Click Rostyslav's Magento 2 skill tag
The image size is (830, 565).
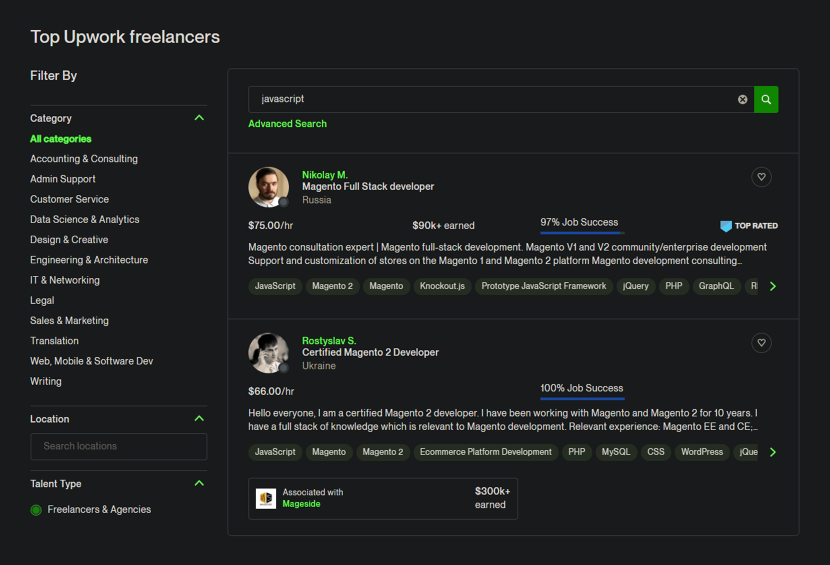tap(383, 452)
